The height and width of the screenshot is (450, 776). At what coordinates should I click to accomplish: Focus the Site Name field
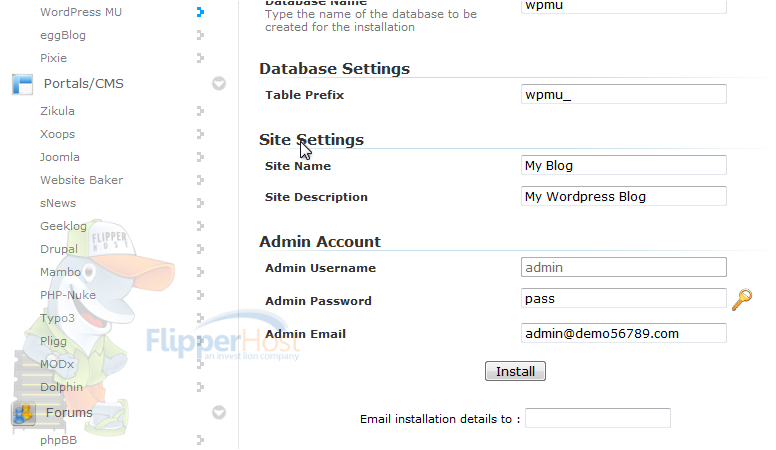(624, 165)
